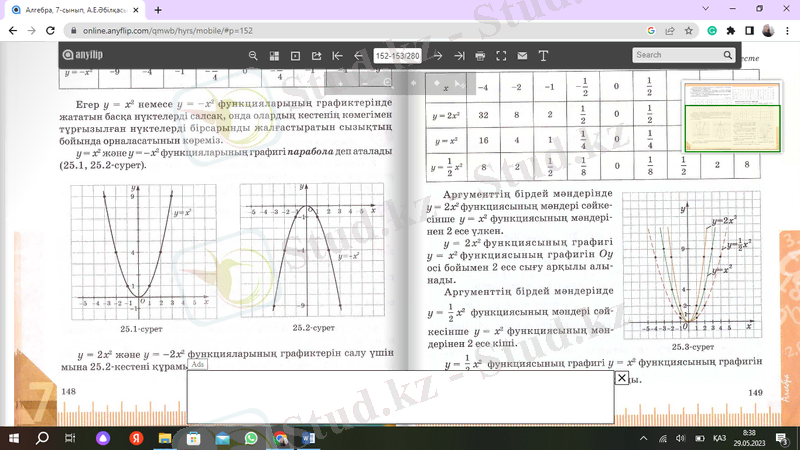Viewport: 800px width, 450px height.
Task: Close the ad banner with X
Action: (x=621, y=378)
